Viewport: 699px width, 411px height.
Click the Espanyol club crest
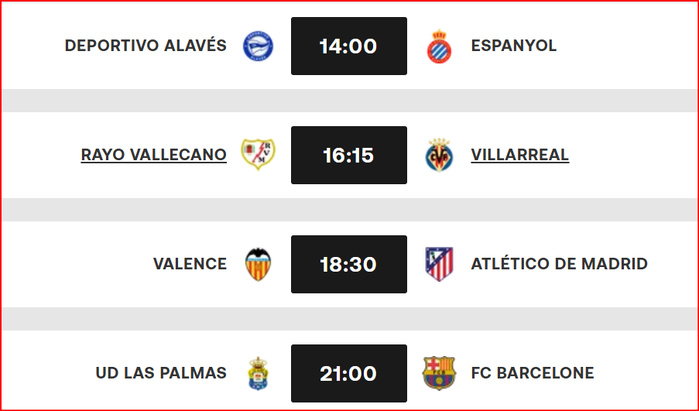(439, 46)
